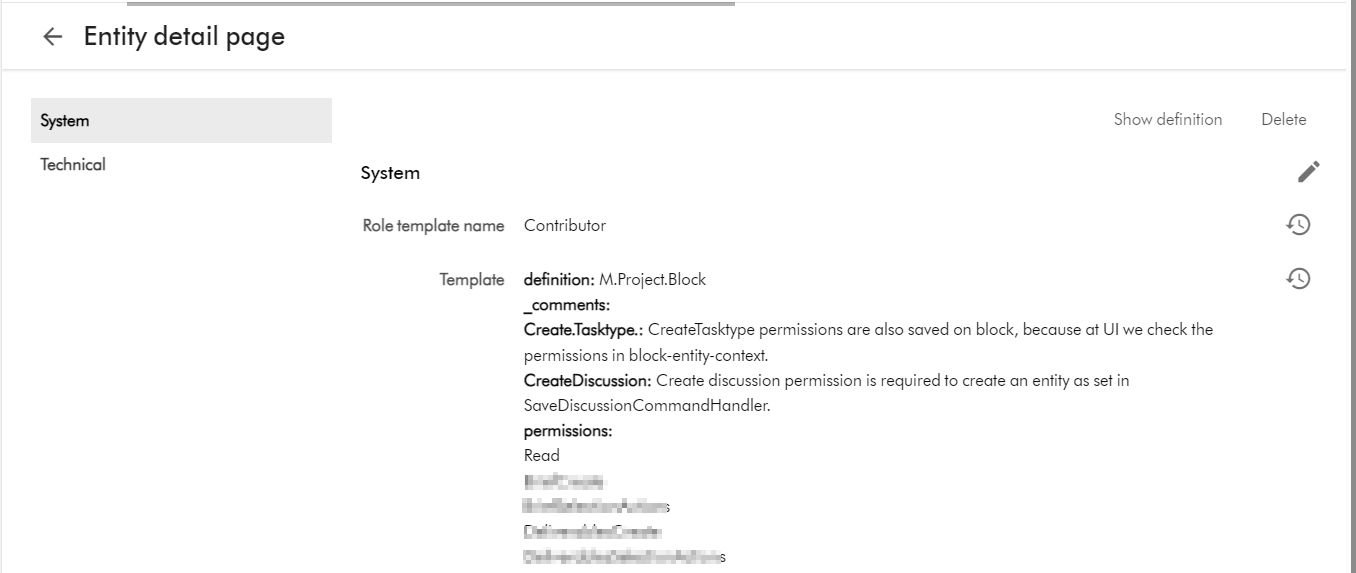Open history for the Template field

(x=1298, y=279)
